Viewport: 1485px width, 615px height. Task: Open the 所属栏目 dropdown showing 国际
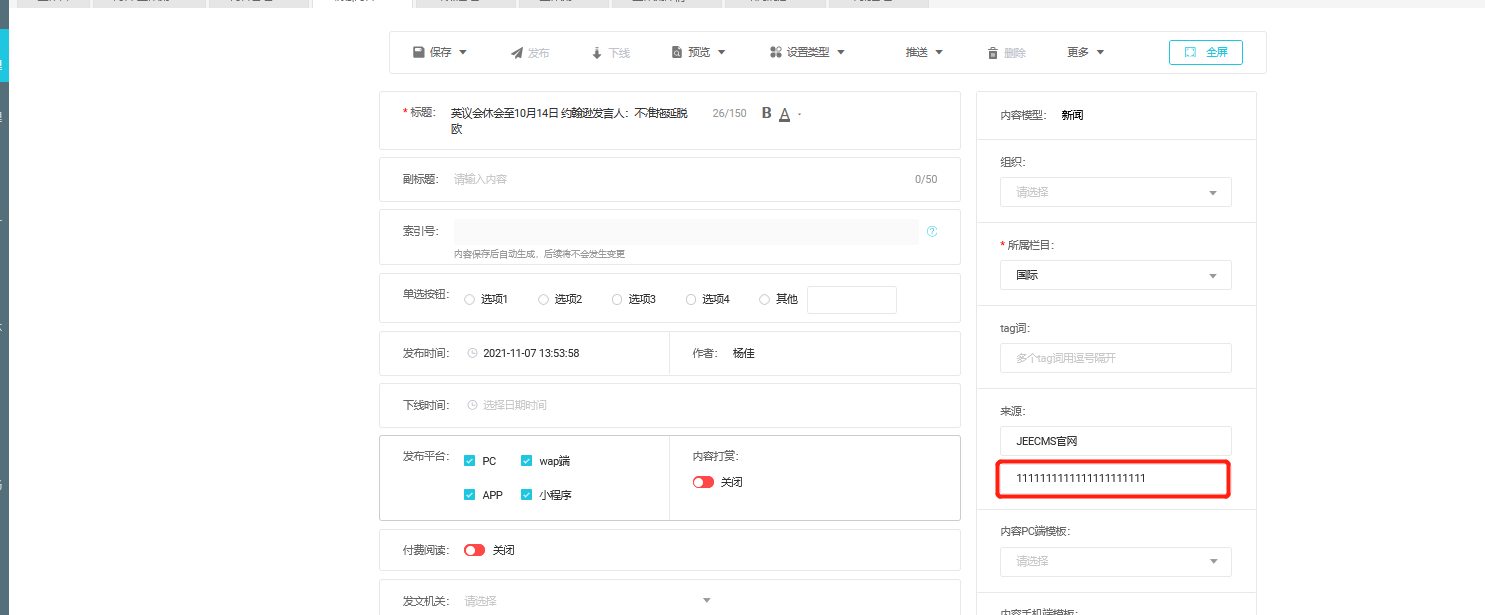coord(1116,275)
